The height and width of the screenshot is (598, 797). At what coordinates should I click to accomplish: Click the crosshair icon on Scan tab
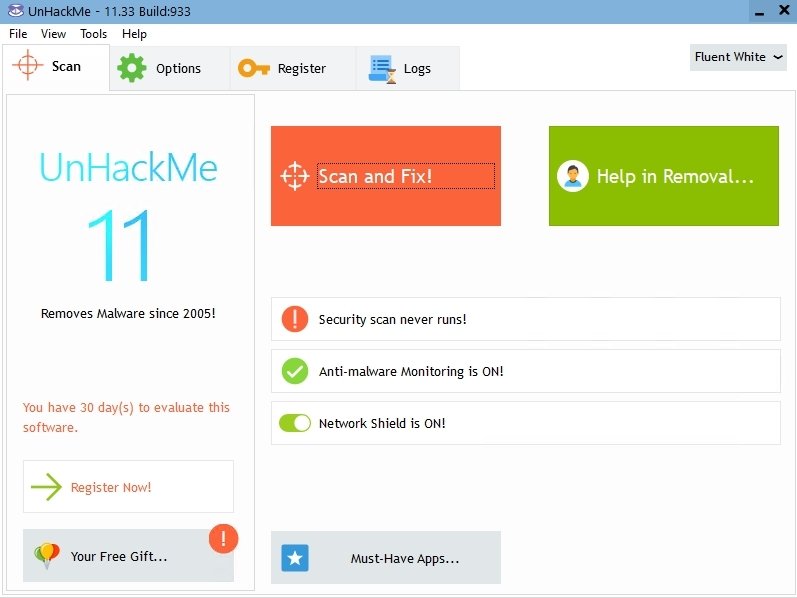coord(27,65)
